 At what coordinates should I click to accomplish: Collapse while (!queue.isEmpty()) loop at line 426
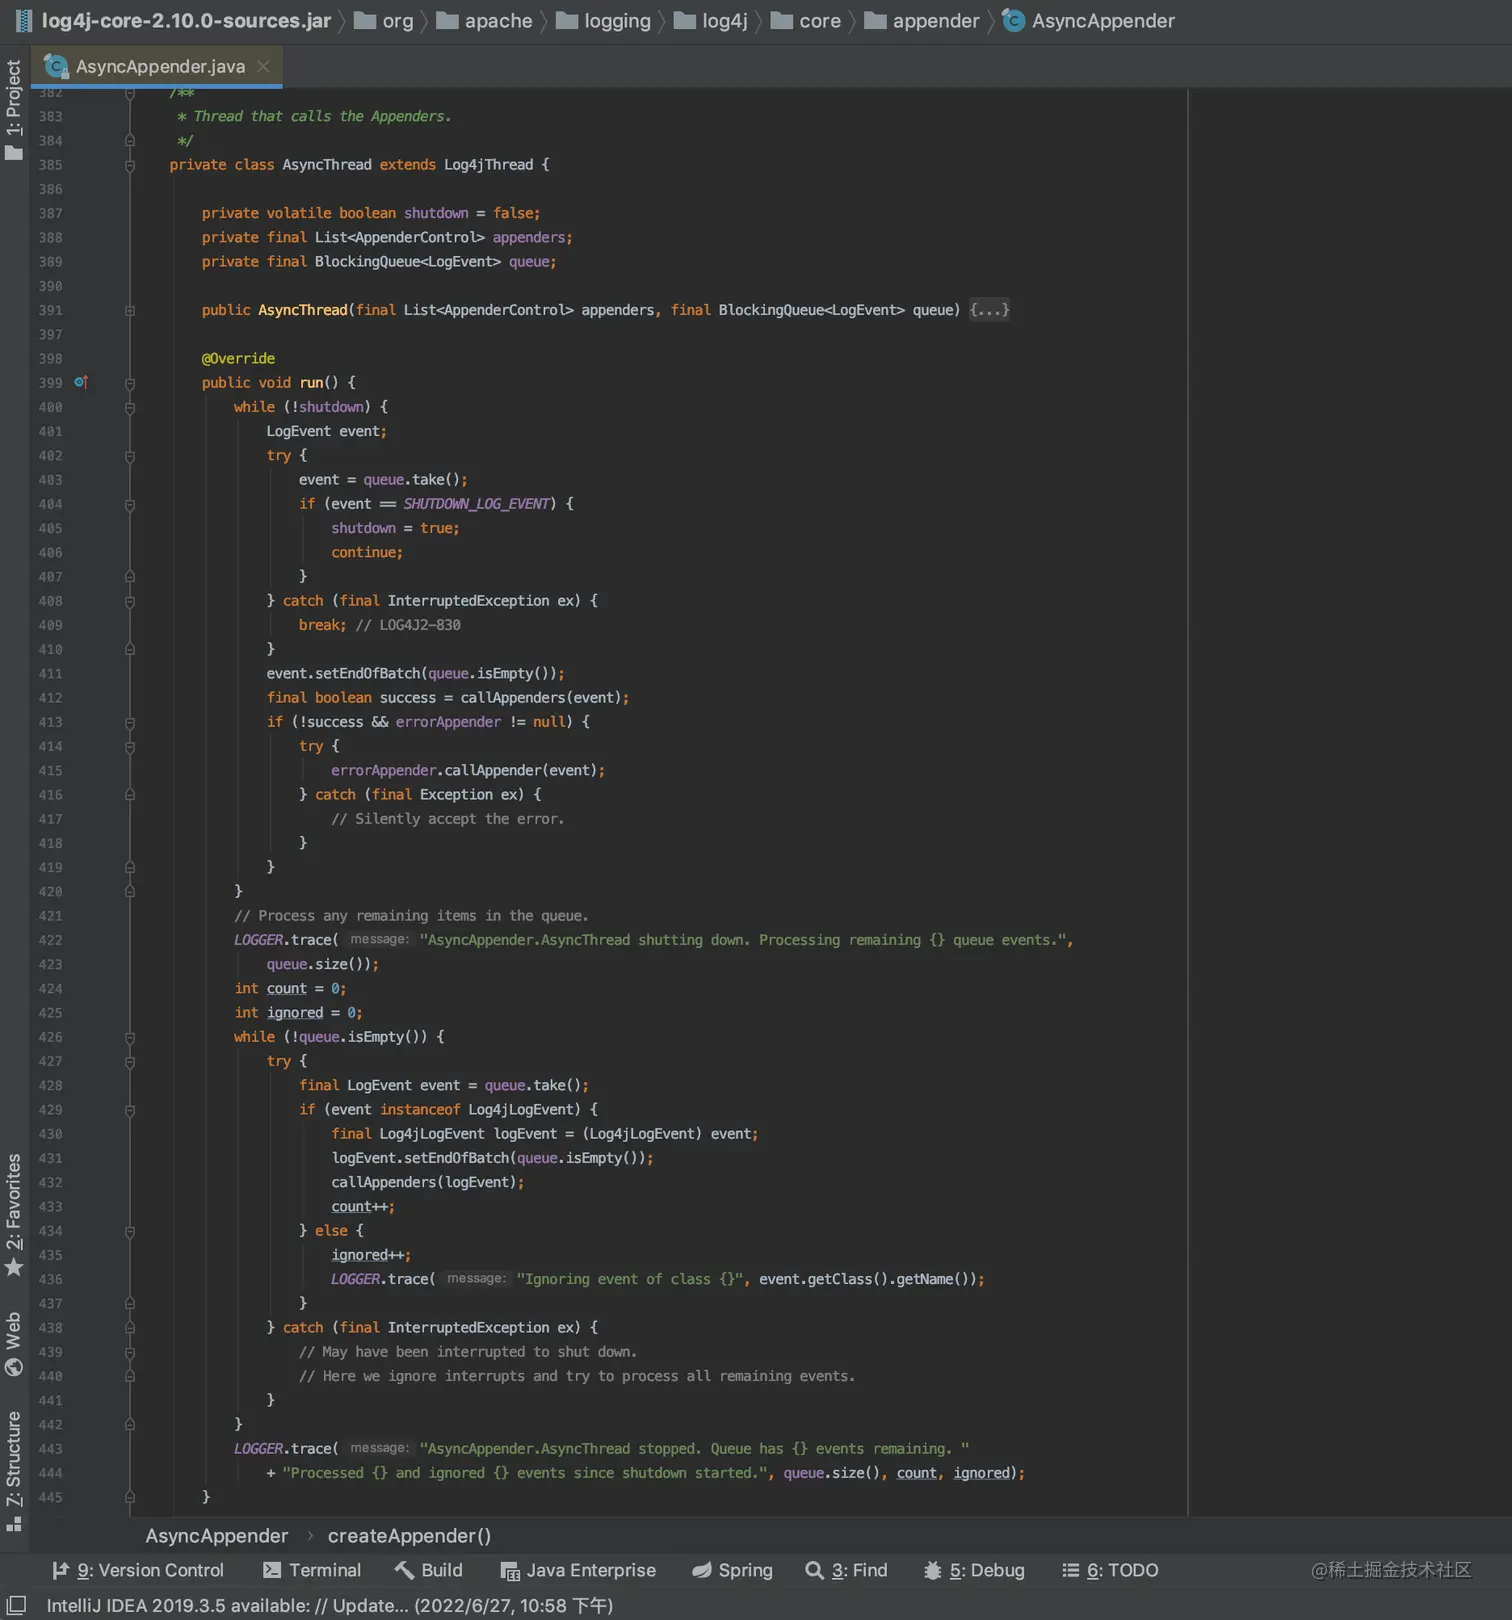tap(130, 1037)
